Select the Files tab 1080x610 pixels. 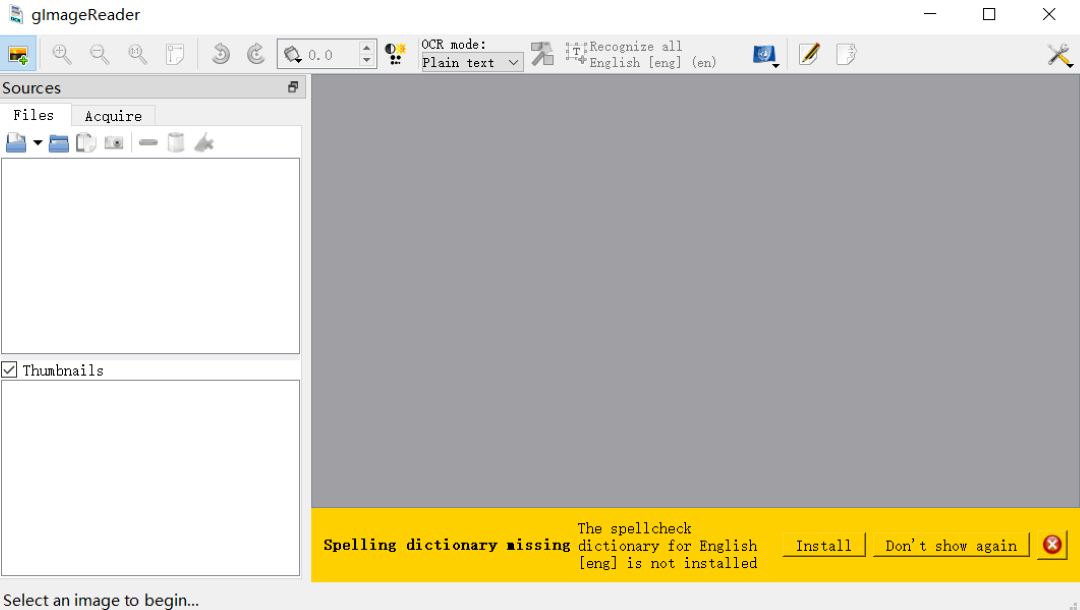[34, 115]
